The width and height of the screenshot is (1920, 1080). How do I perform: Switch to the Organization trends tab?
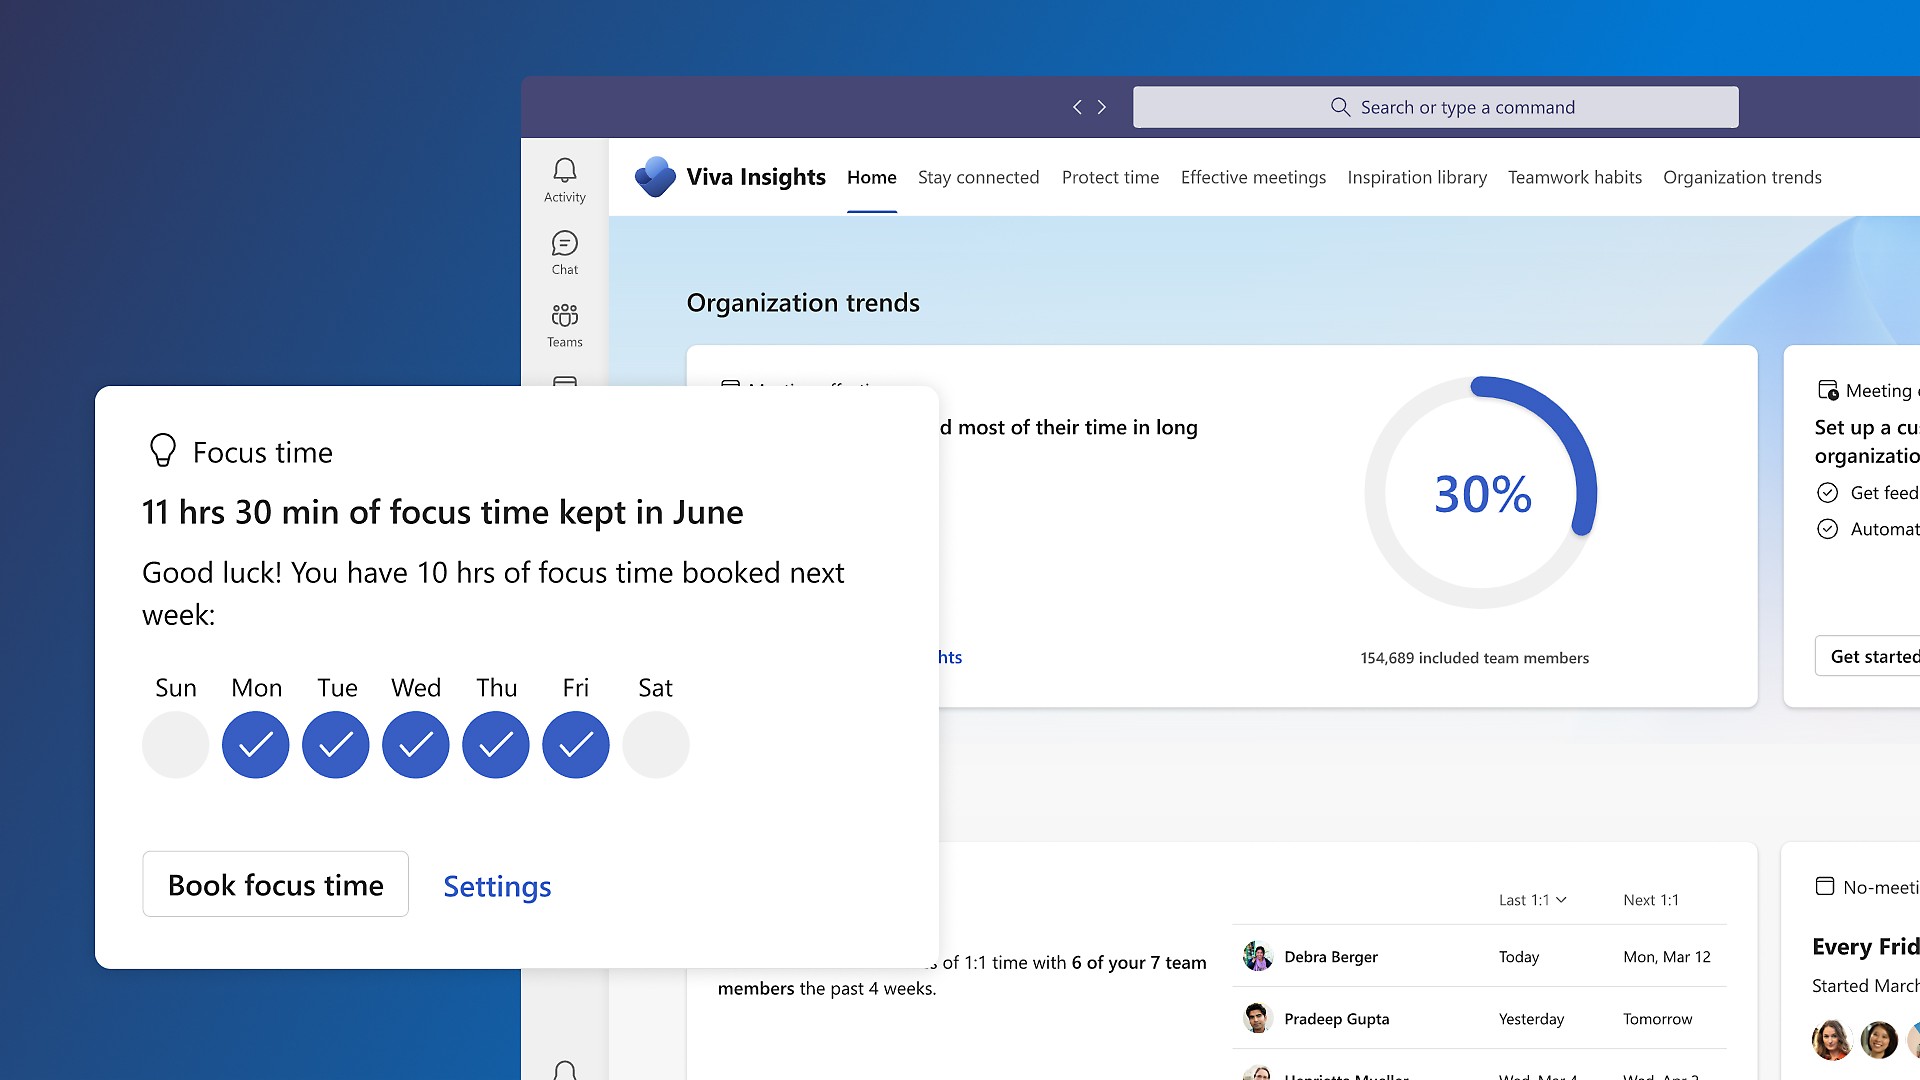click(x=1742, y=177)
